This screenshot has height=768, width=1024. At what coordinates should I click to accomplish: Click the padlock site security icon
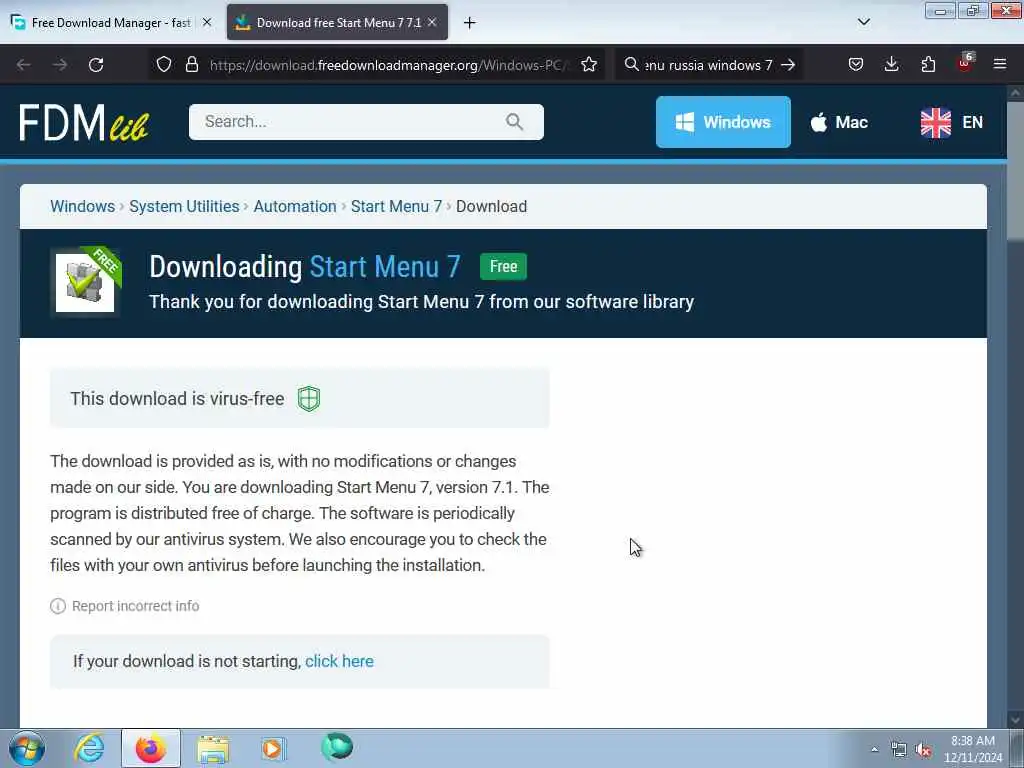point(191,65)
